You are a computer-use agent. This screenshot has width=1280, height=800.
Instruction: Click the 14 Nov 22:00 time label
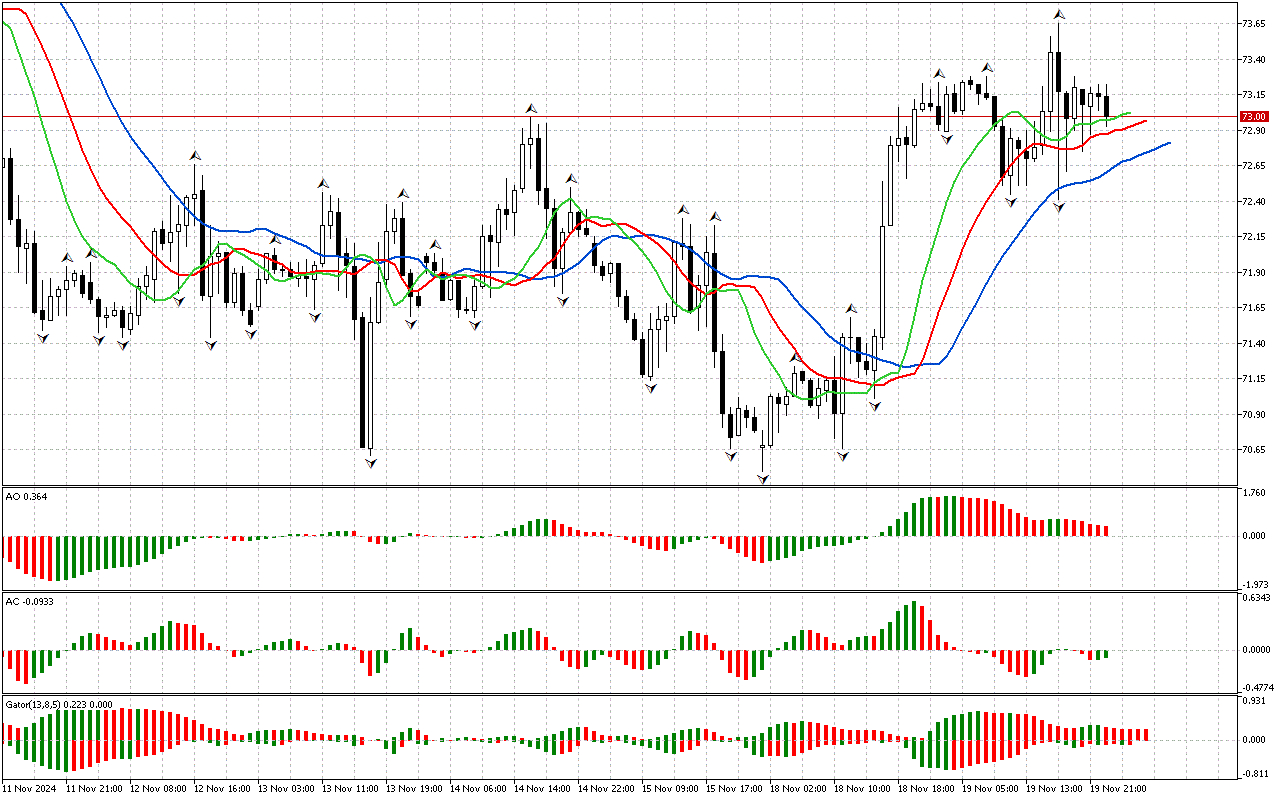[607, 789]
